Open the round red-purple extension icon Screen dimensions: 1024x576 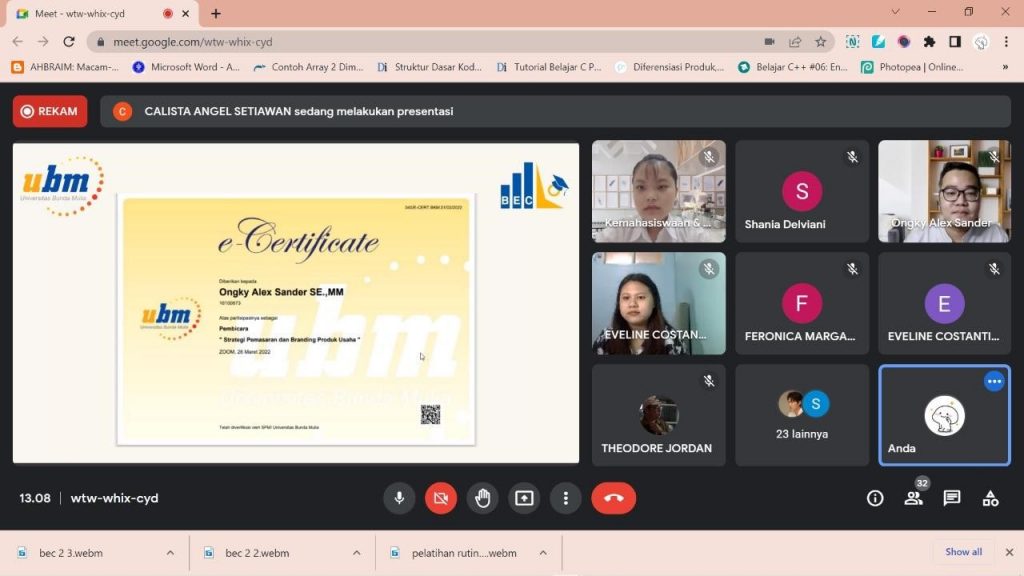pyautogui.click(x=904, y=42)
